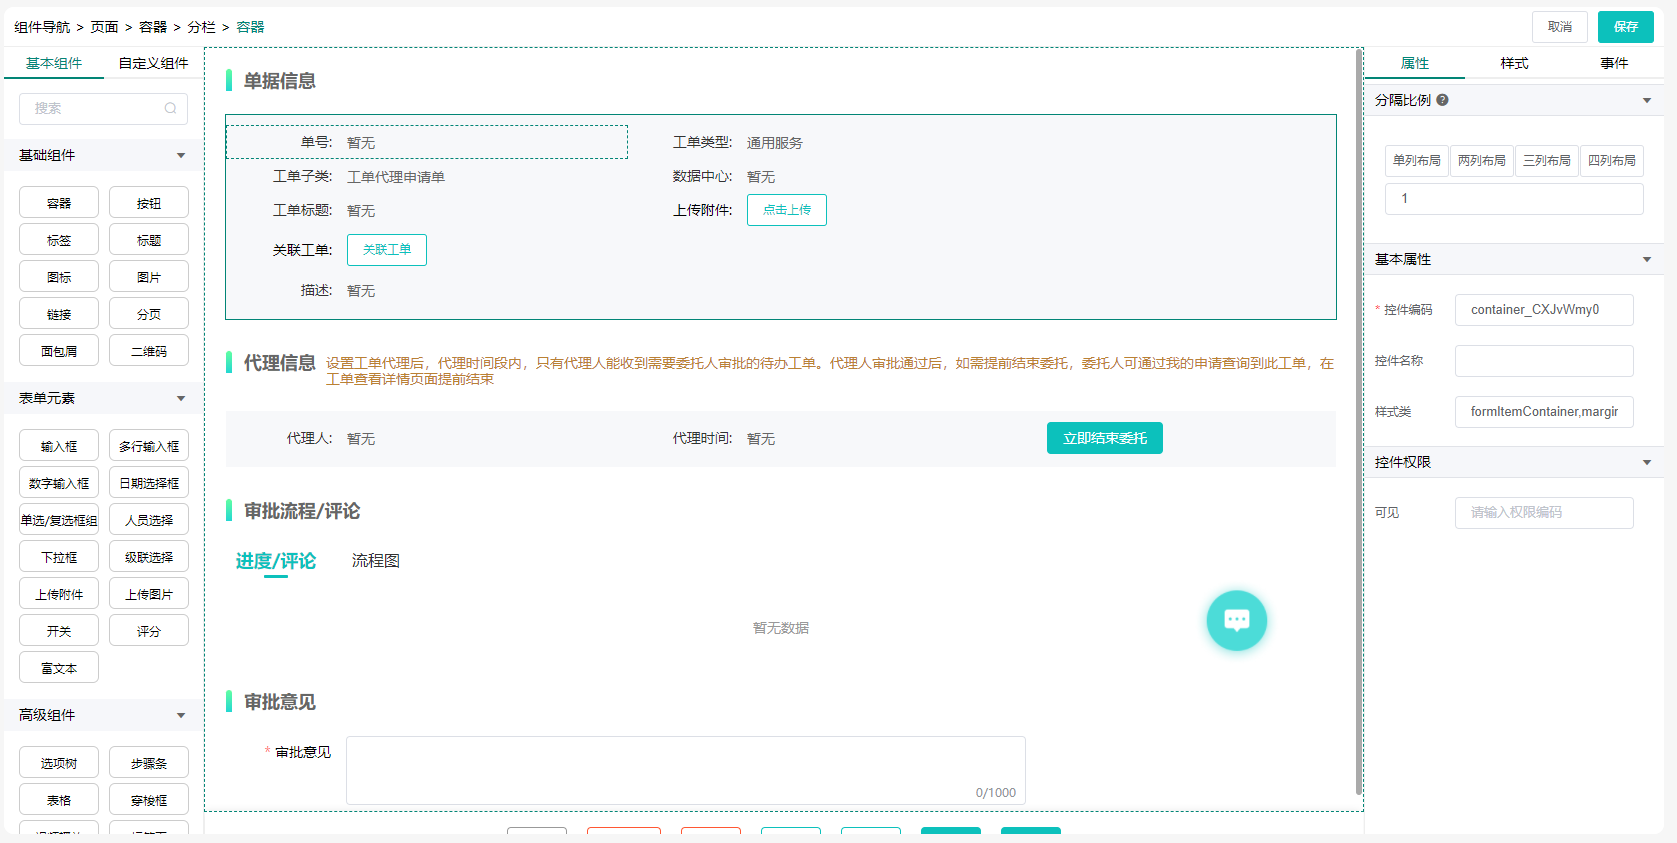The height and width of the screenshot is (843, 1677).
Task: Select the 容器 component
Action: [x=59, y=203]
